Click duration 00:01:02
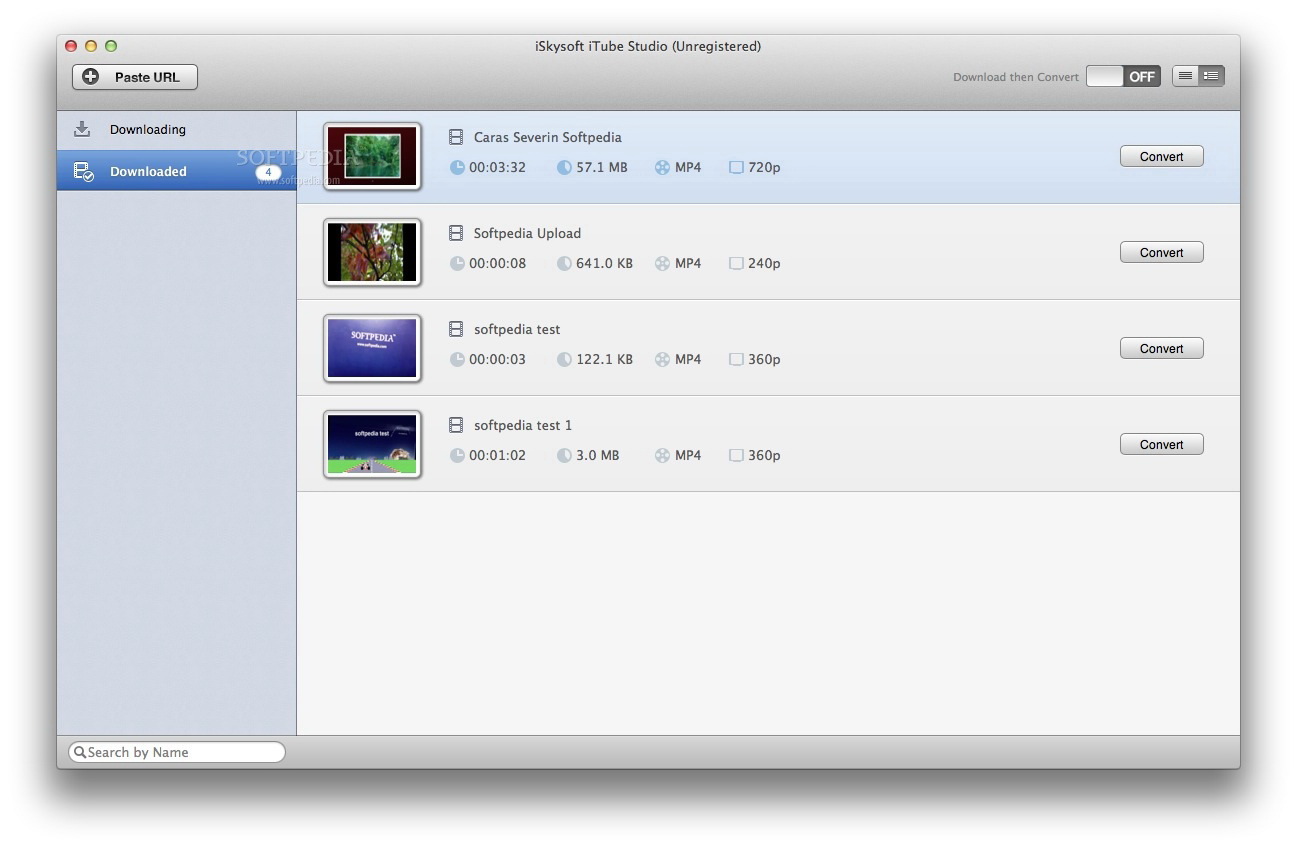Screen dimensions: 1297x848 pyautogui.click(x=497, y=455)
